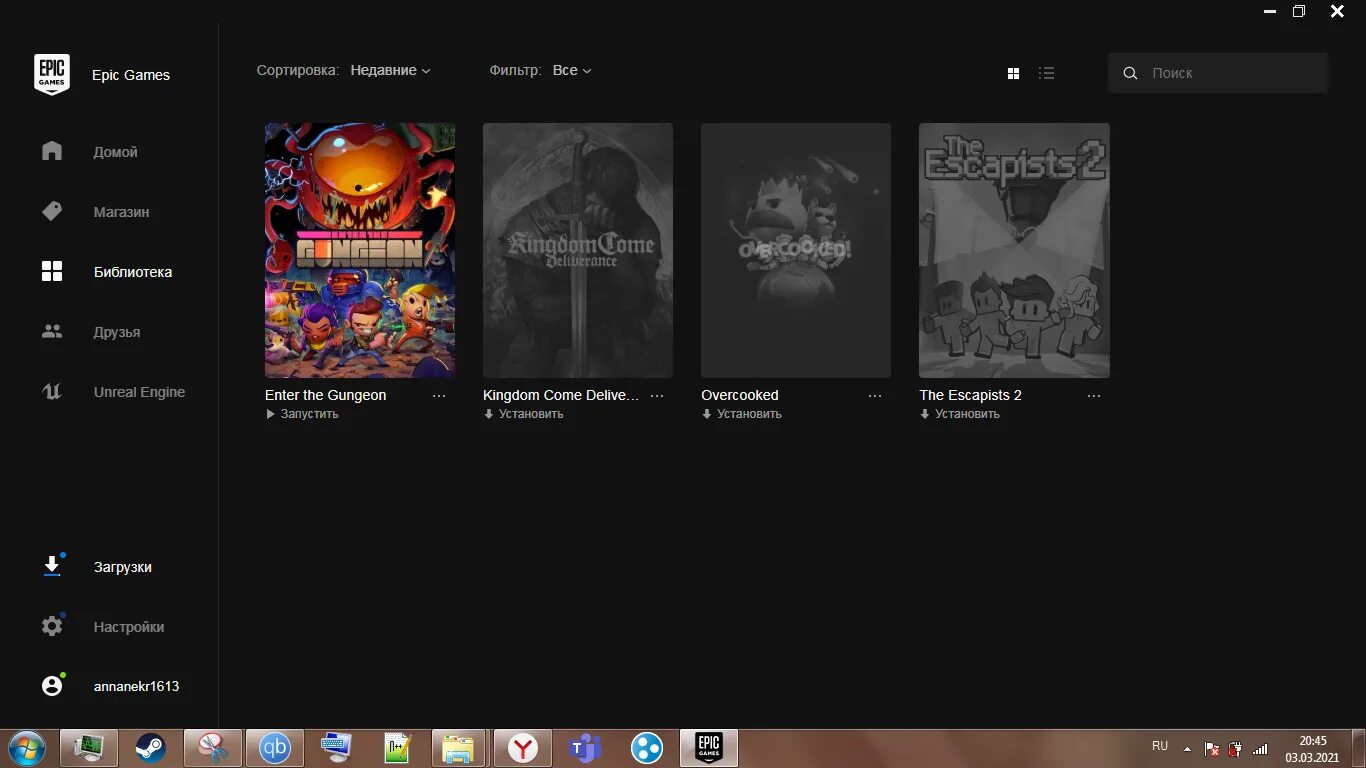
Task: Click the Kingdom Come Deliverance cover art
Action: coord(578,250)
